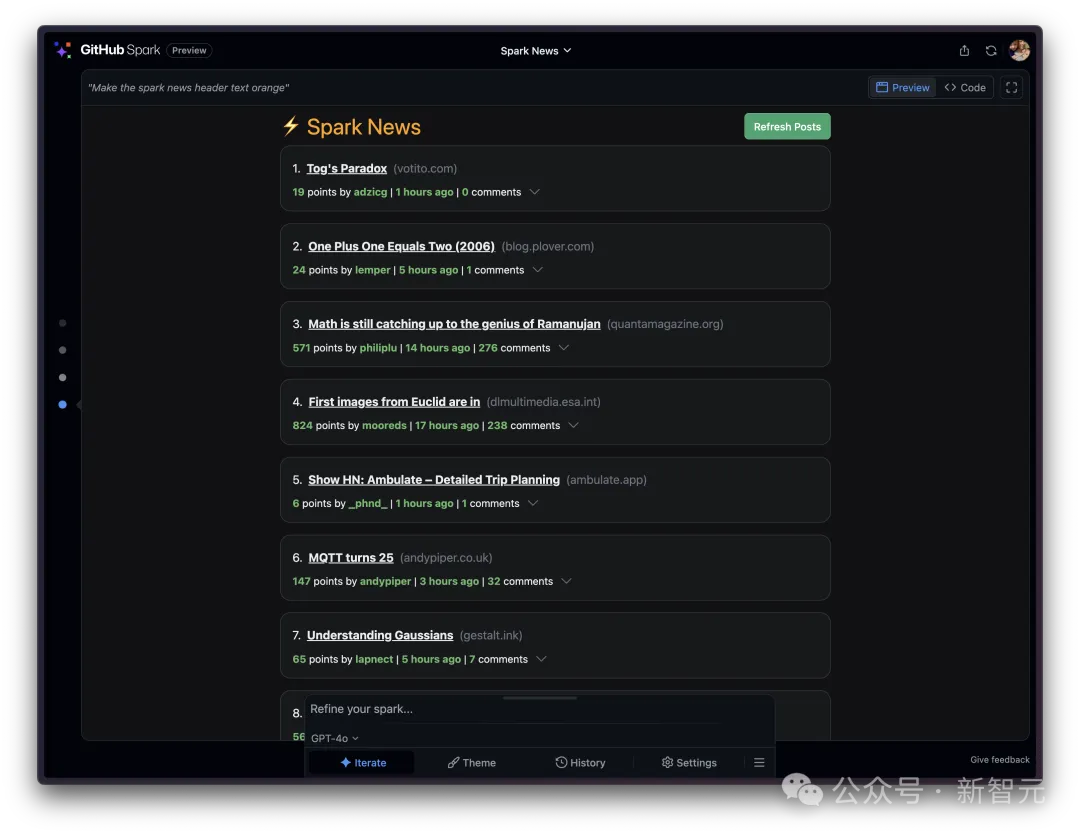This screenshot has width=1080, height=834.
Task: Open the Settings tab
Action: point(689,762)
